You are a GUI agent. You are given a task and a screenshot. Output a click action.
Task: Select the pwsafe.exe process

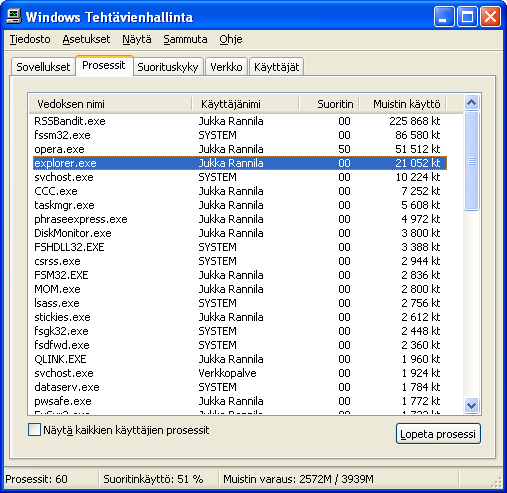(x=240, y=401)
